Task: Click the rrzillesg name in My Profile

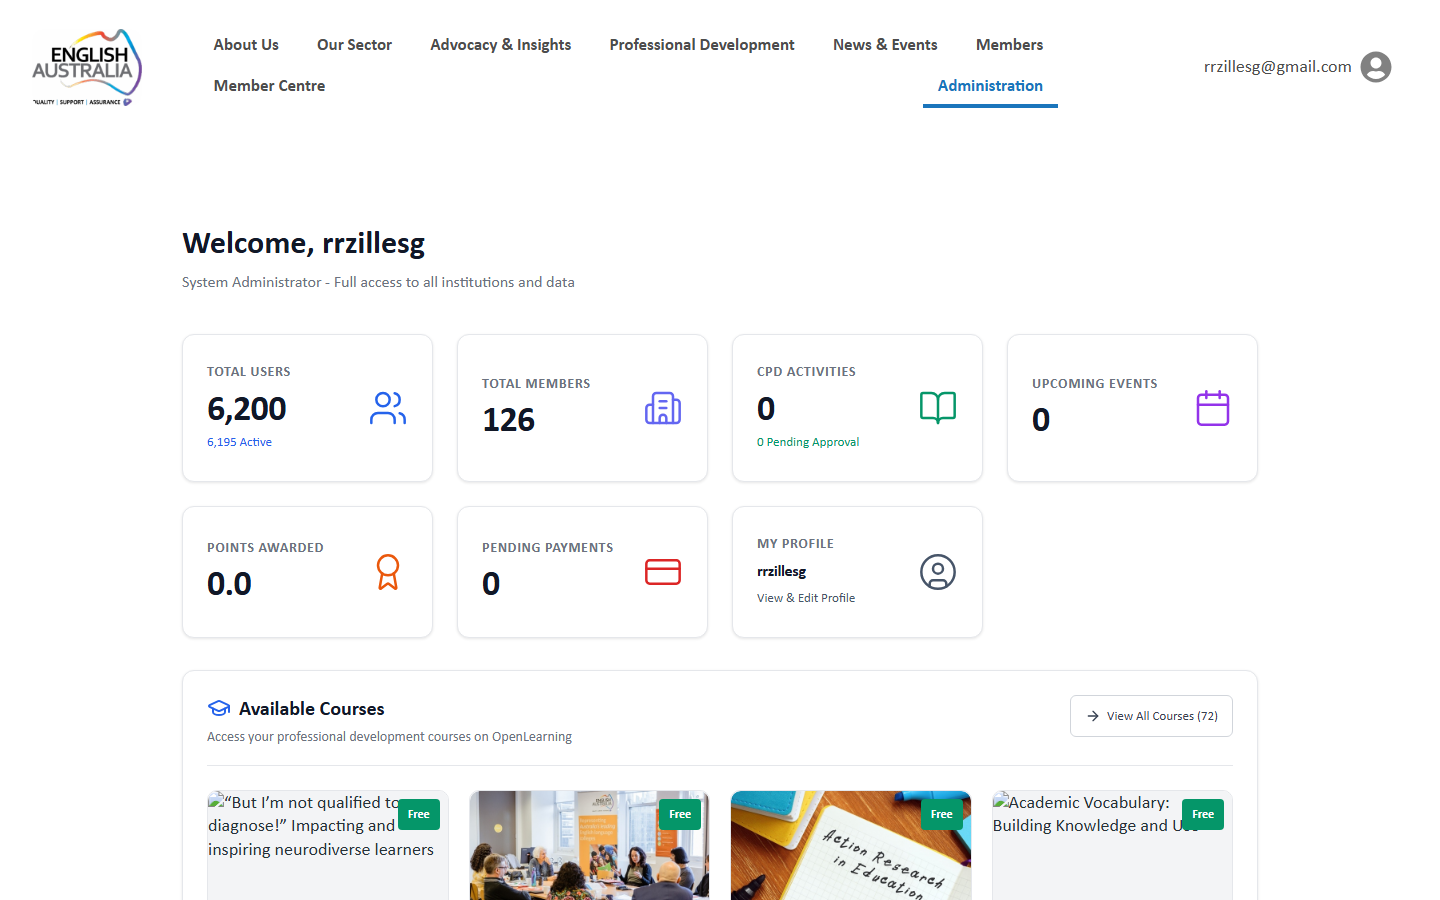Action: tap(782, 571)
